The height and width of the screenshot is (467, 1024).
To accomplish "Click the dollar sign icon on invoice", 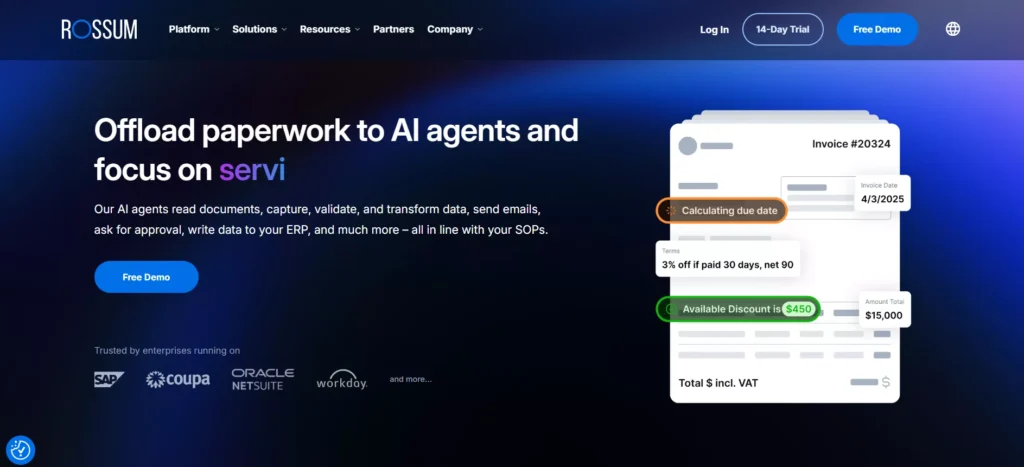I will tap(885, 382).
